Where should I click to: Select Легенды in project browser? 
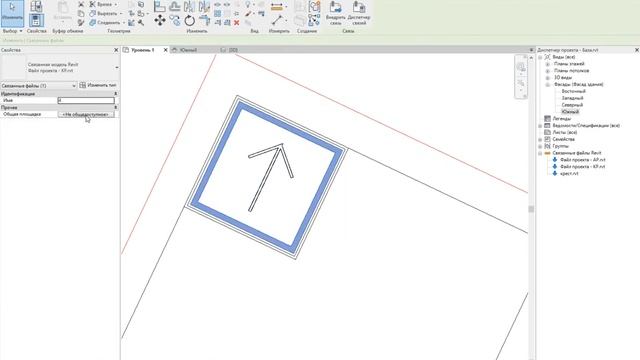click(562, 119)
